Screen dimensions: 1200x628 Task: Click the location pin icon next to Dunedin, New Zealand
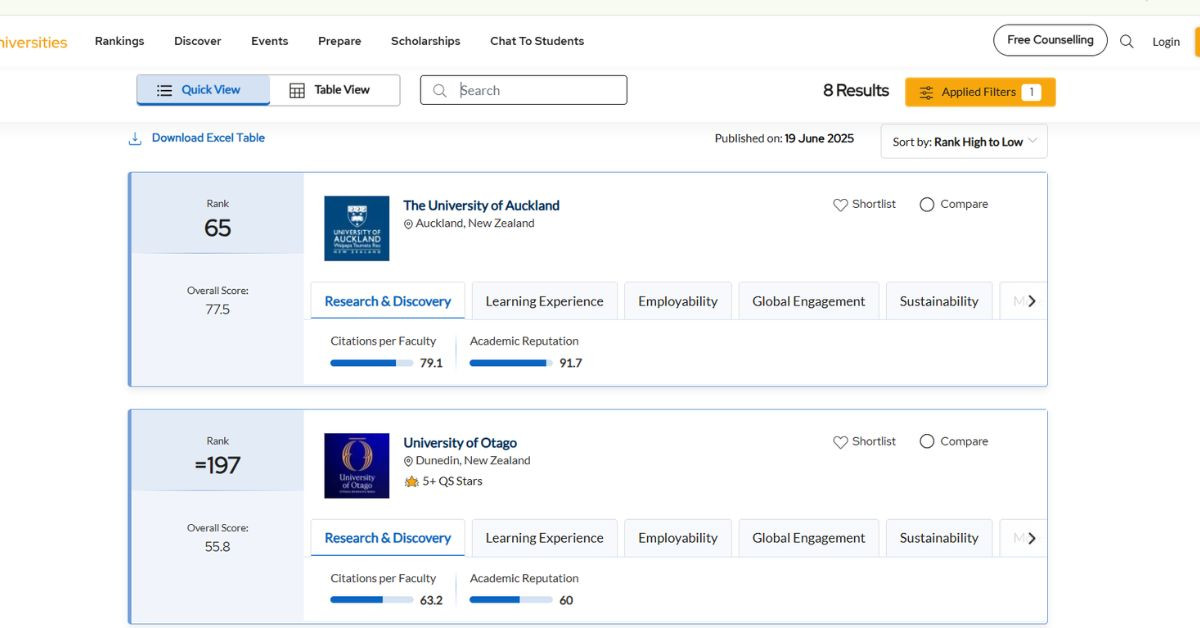tap(408, 461)
